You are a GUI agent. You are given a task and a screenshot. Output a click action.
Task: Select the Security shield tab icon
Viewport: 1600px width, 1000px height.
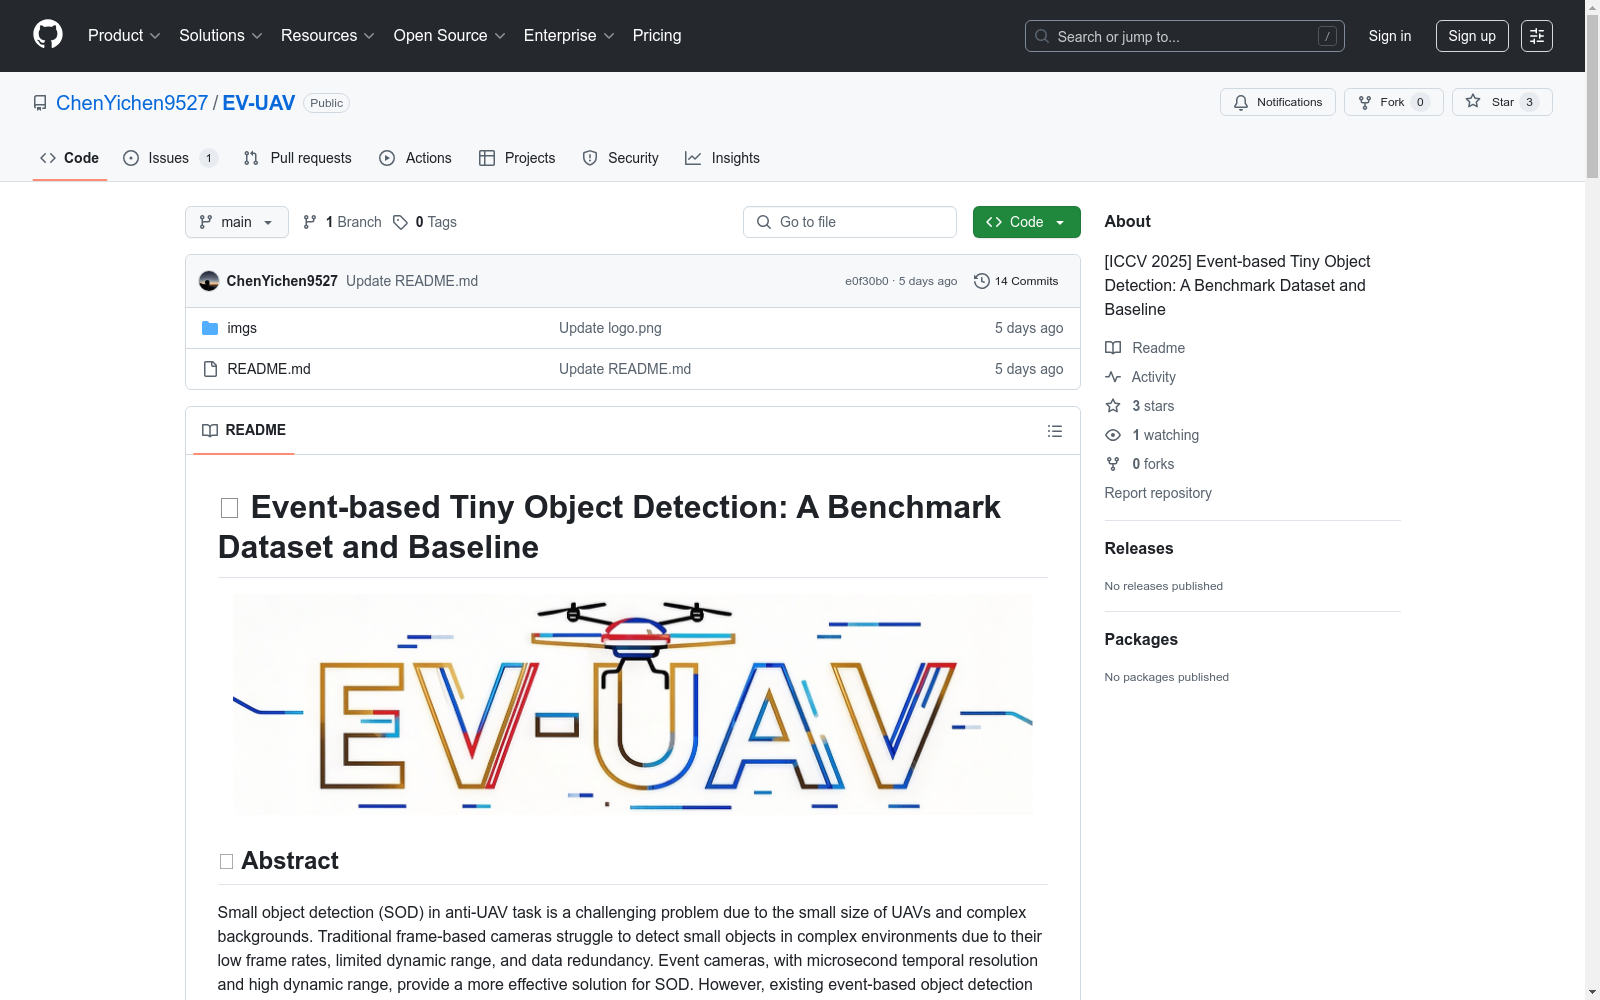pos(590,158)
